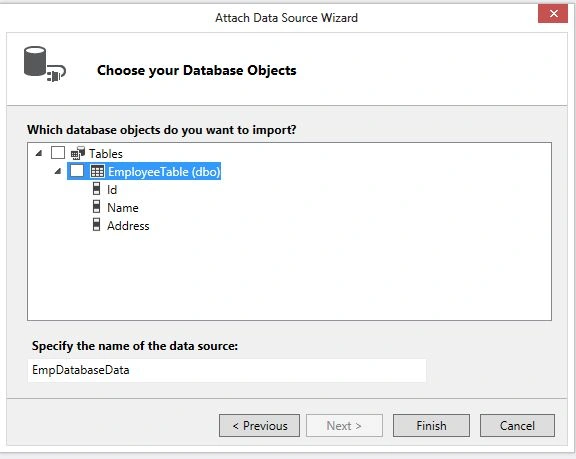576x459 pixels.
Task: Click the Tables folder icon
Action: point(78,153)
